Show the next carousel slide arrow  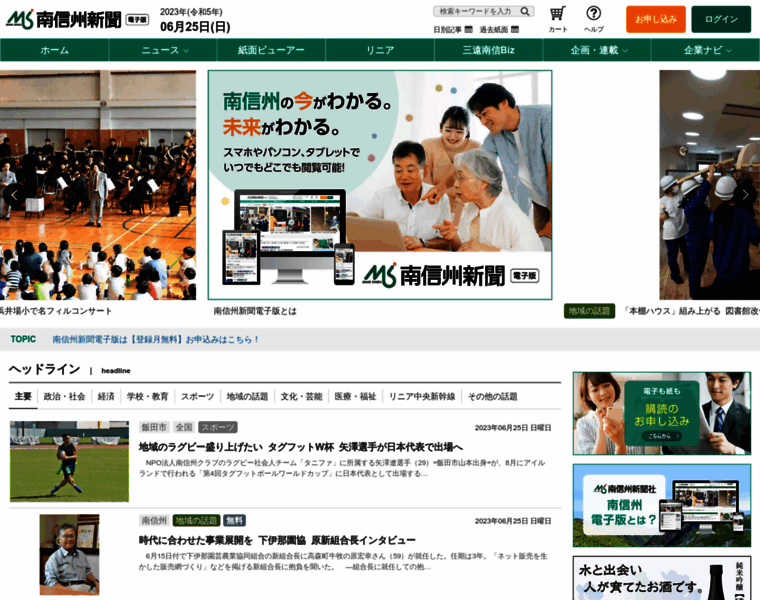tap(745, 195)
